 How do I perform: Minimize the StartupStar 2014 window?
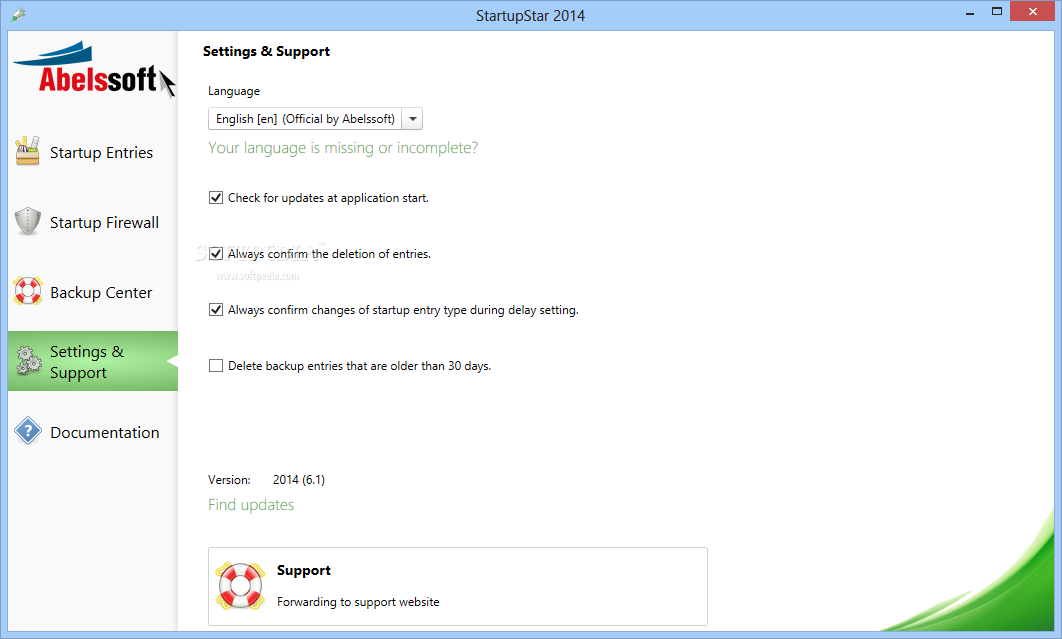(x=970, y=13)
